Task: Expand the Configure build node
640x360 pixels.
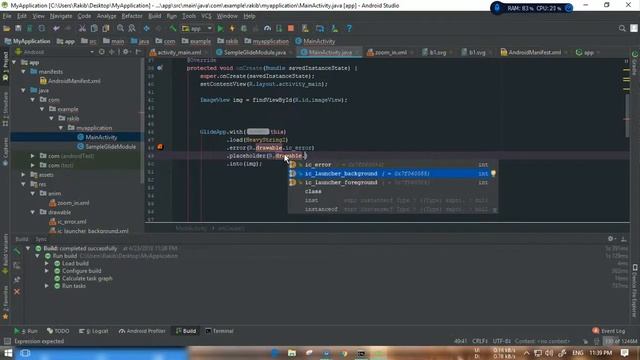Action: coord(47,271)
